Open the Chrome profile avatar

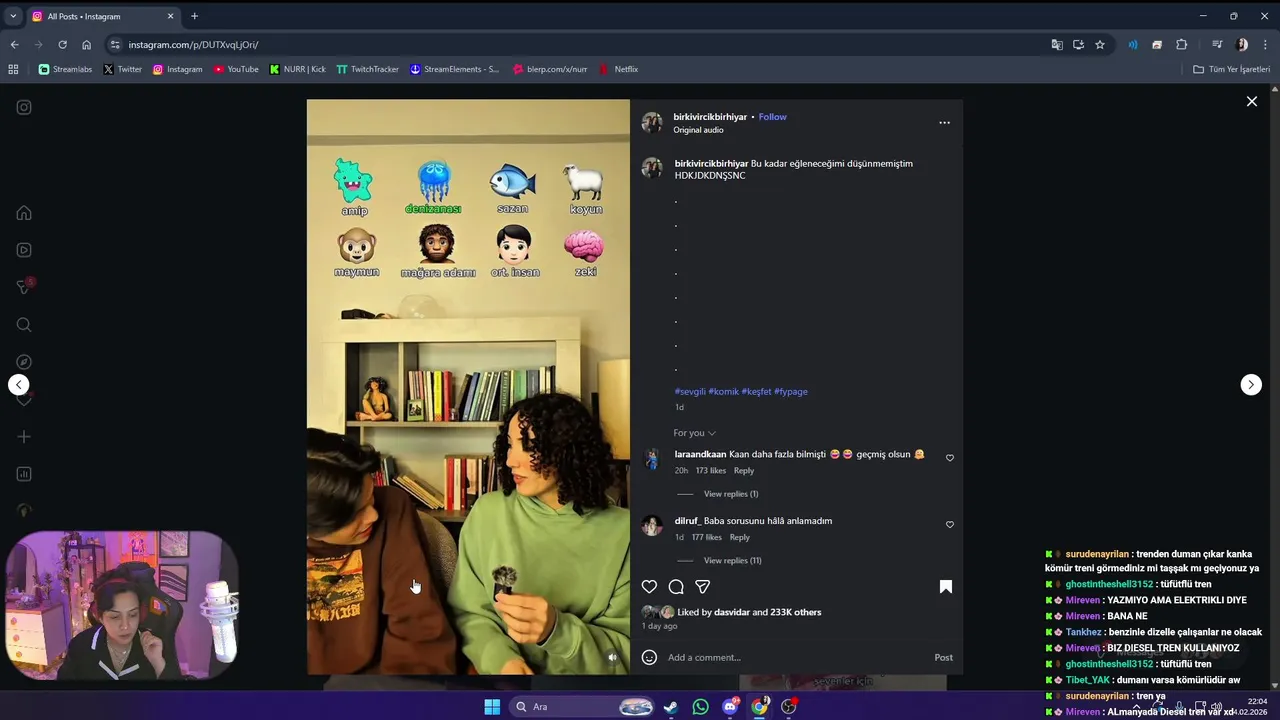1242,45
